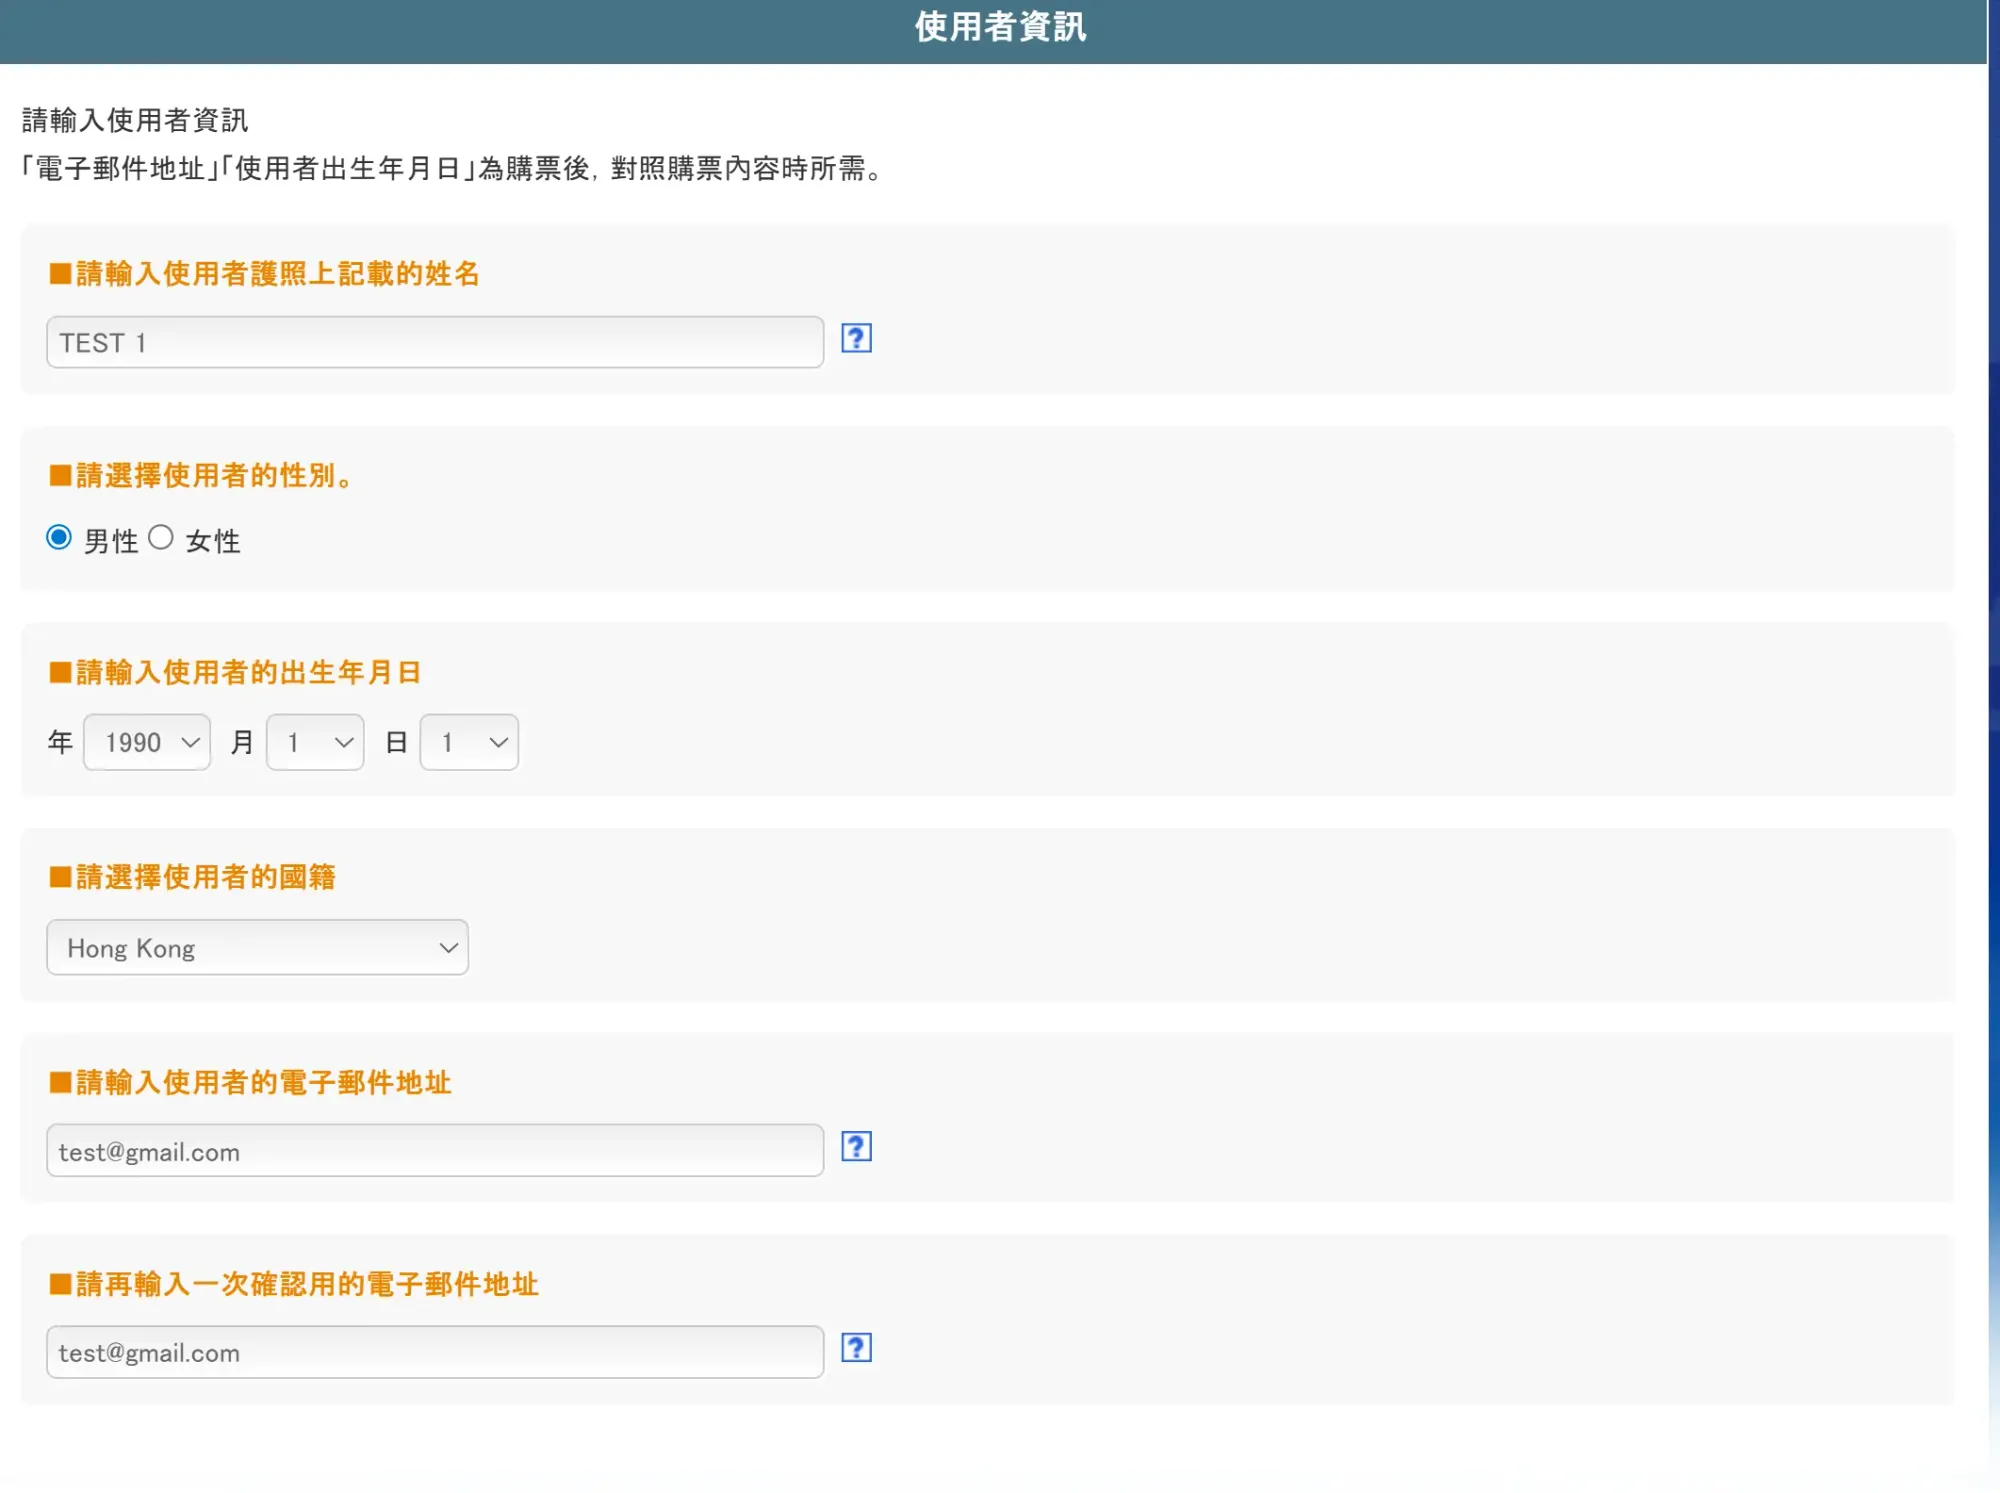Click the passport name field containing TEST 1
The image size is (2000, 1493).
click(x=435, y=343)
